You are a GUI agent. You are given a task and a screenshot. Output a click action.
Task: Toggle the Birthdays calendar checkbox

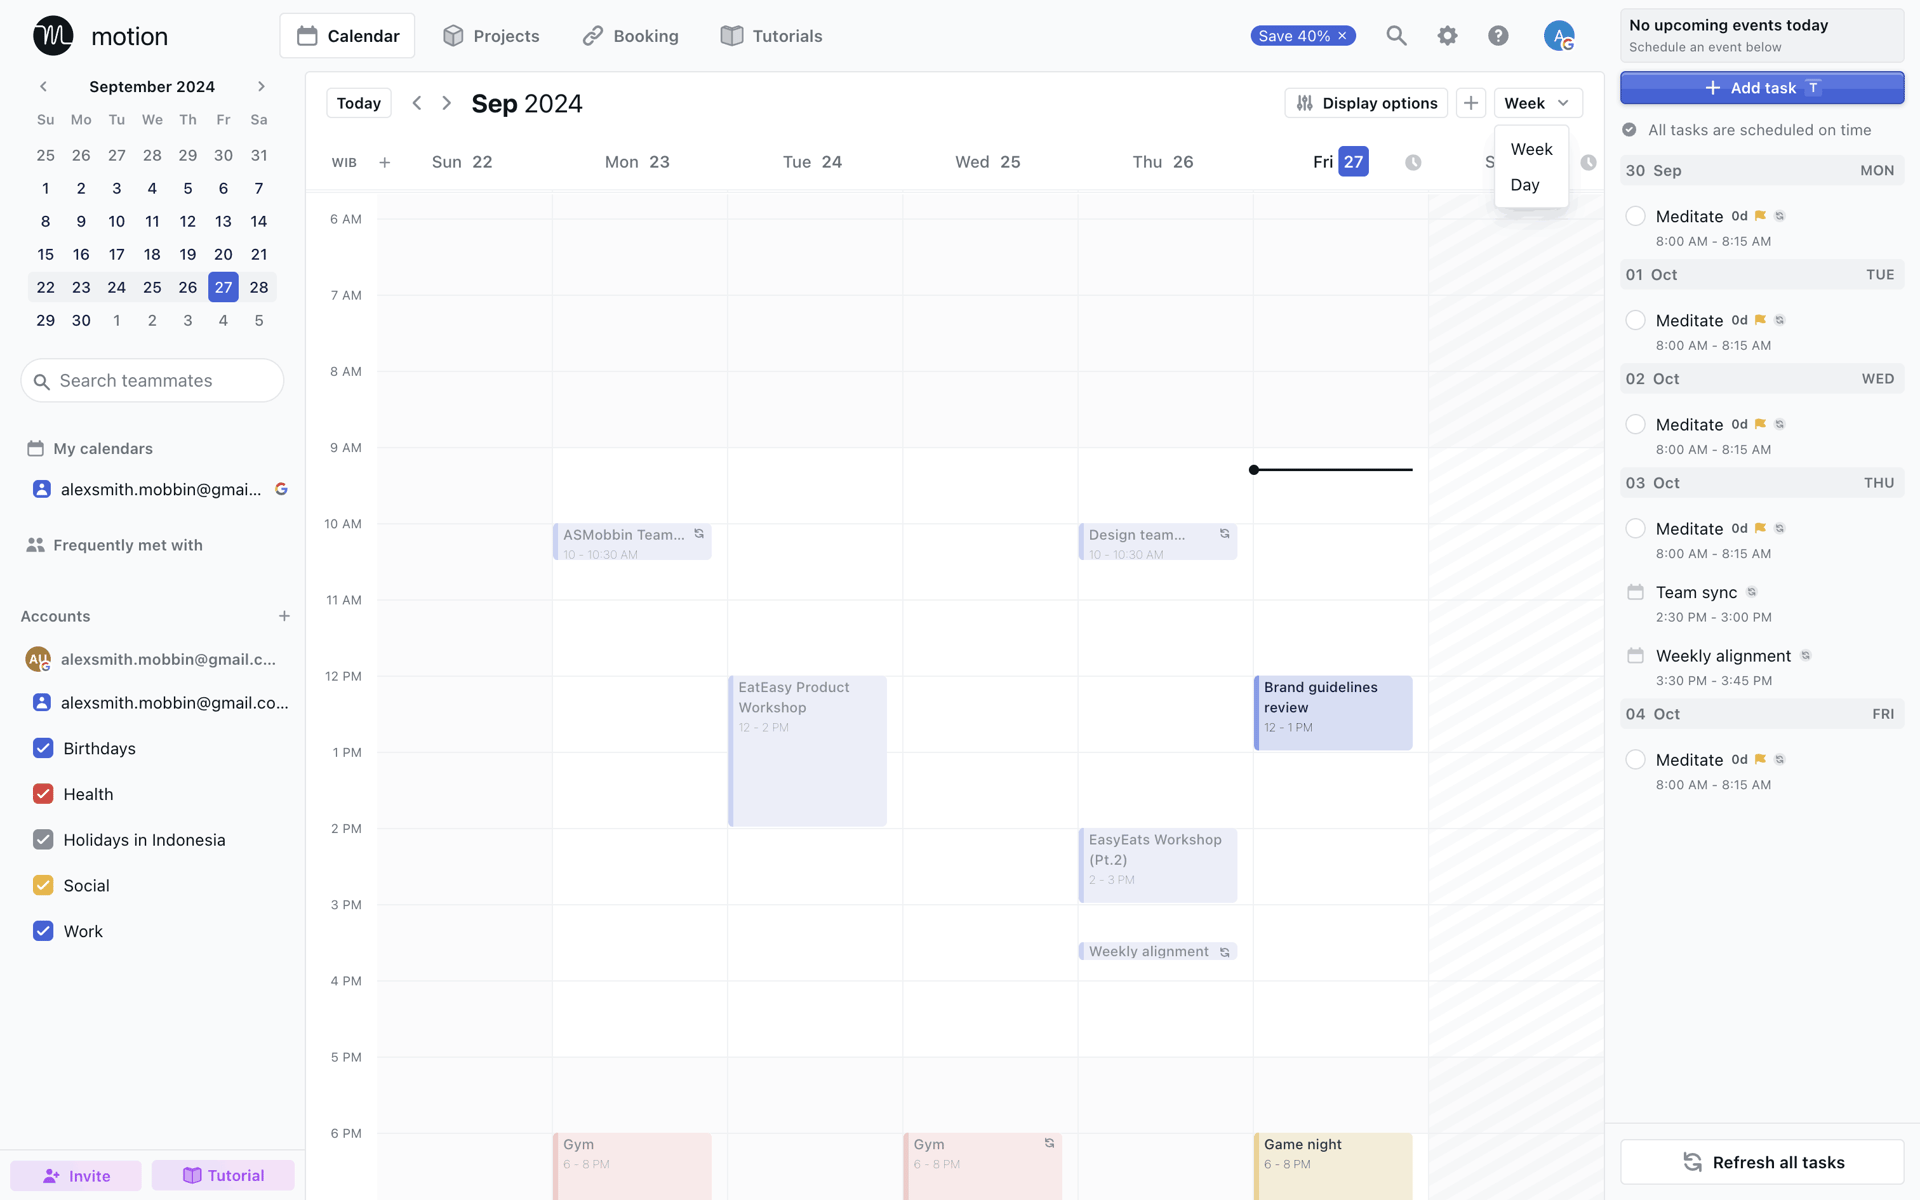tap(43, 748)
